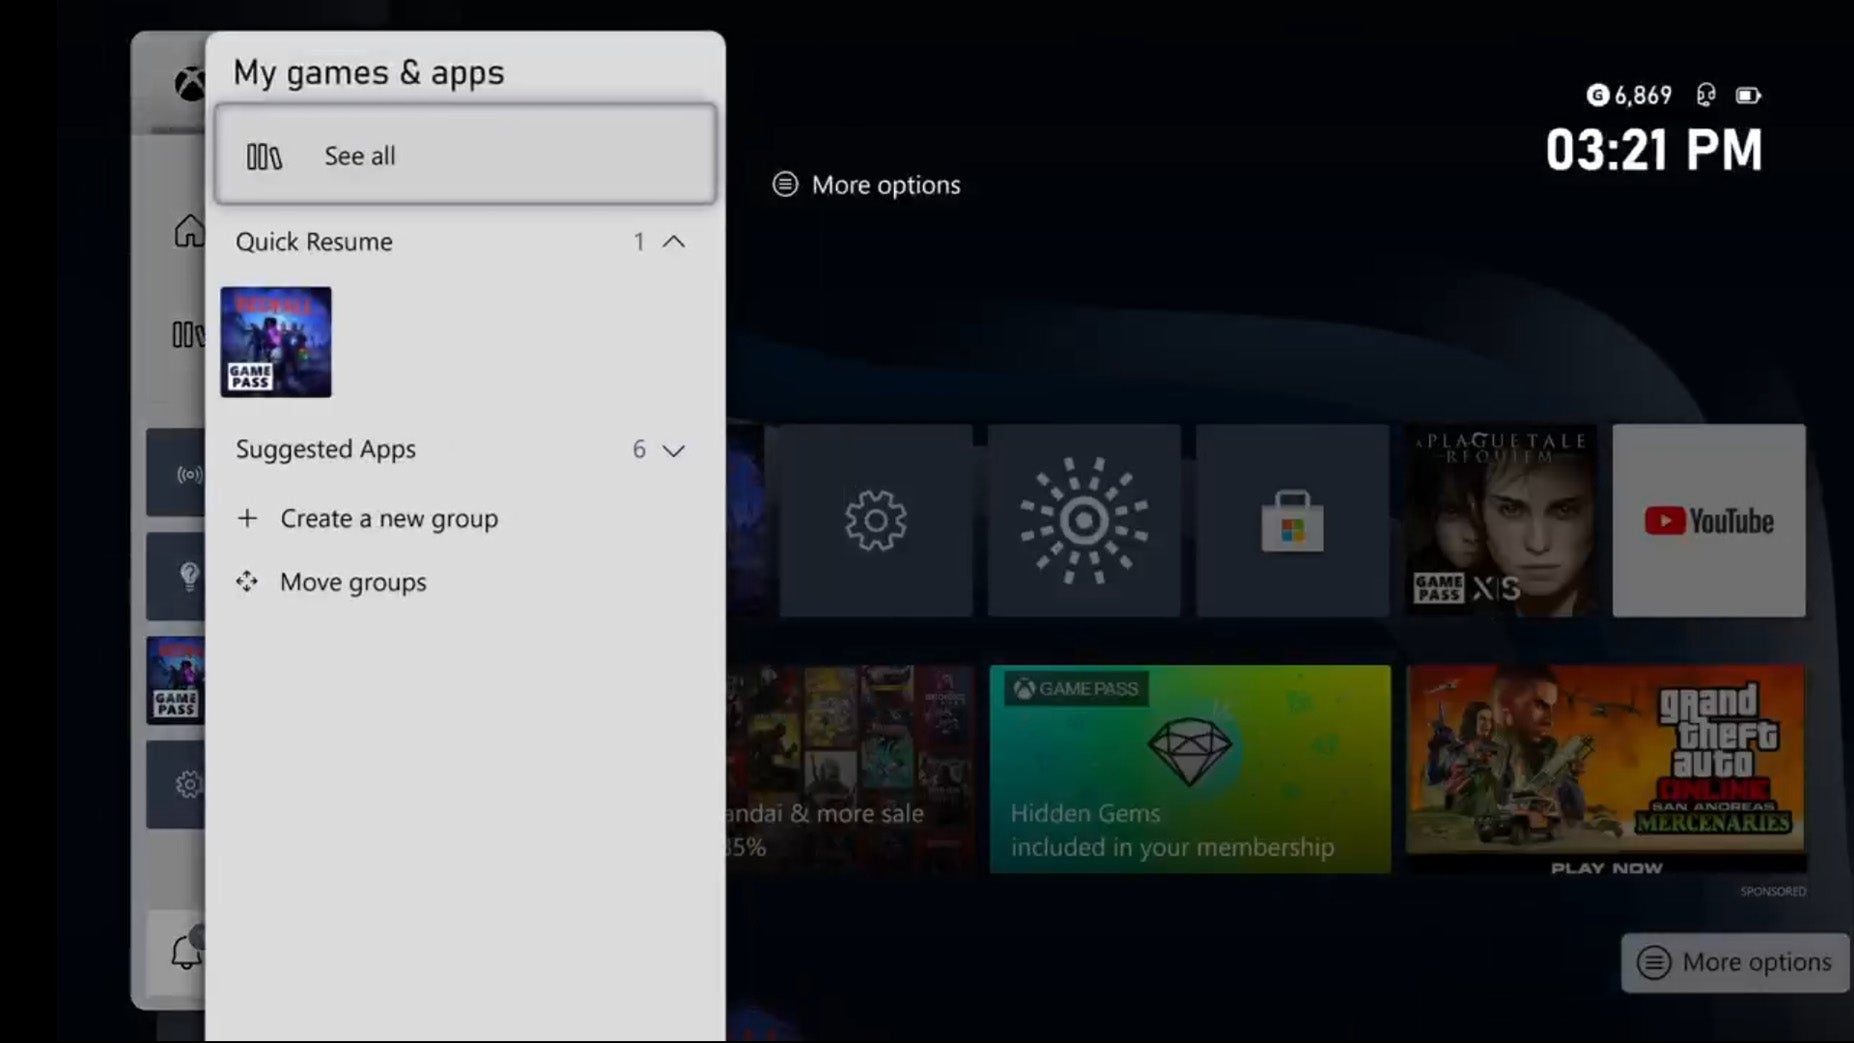The width and height of the screenshot is (1854, 1043).
Task: Choose Create a new group
Action: point(389,519)
